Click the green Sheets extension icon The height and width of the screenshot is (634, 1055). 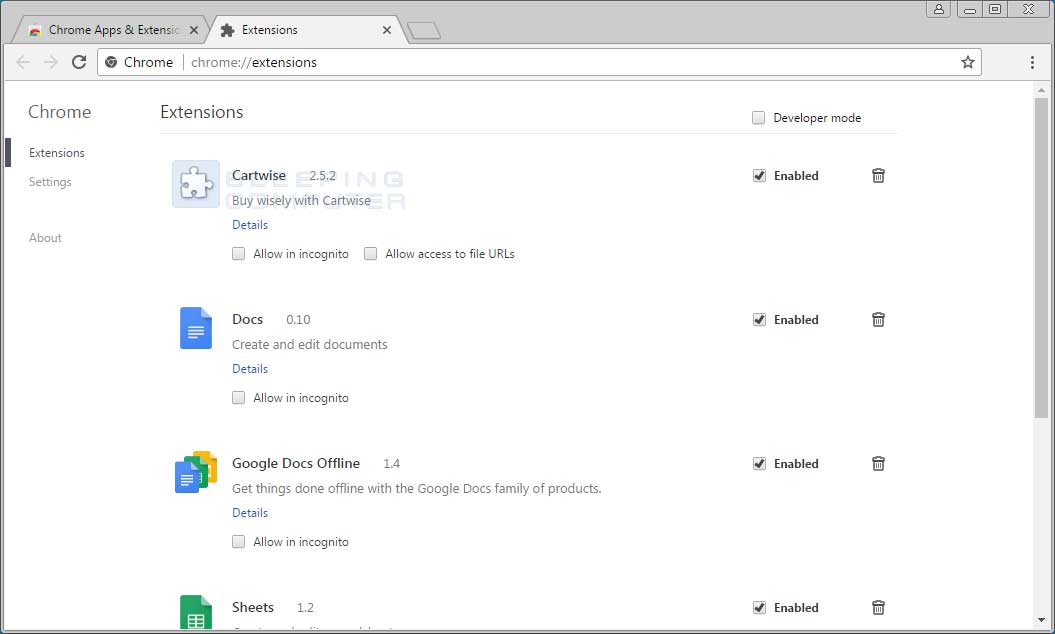(x=196, y=612)
